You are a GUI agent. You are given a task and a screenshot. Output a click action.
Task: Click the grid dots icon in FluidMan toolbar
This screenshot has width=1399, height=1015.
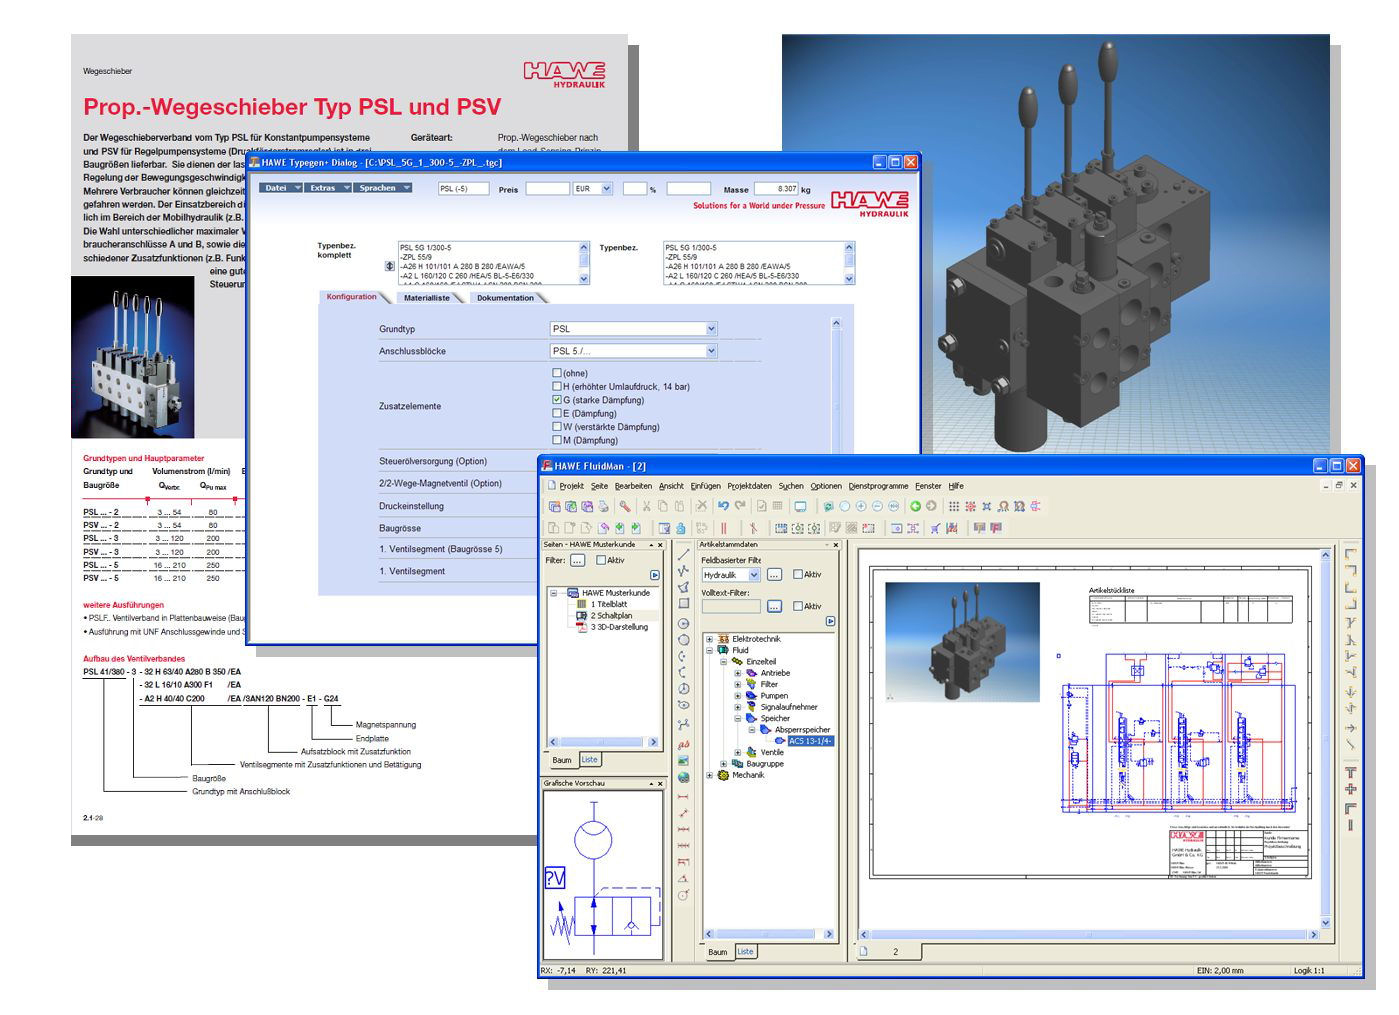(x=954, y=506)
